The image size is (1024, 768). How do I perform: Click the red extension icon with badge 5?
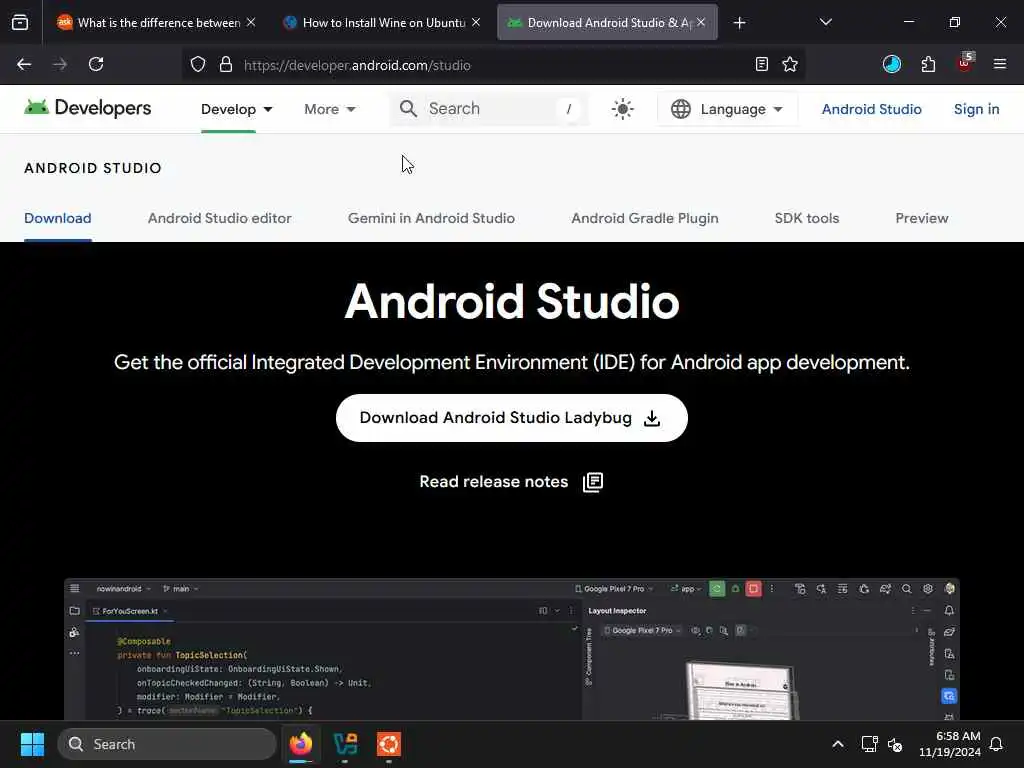965,63
